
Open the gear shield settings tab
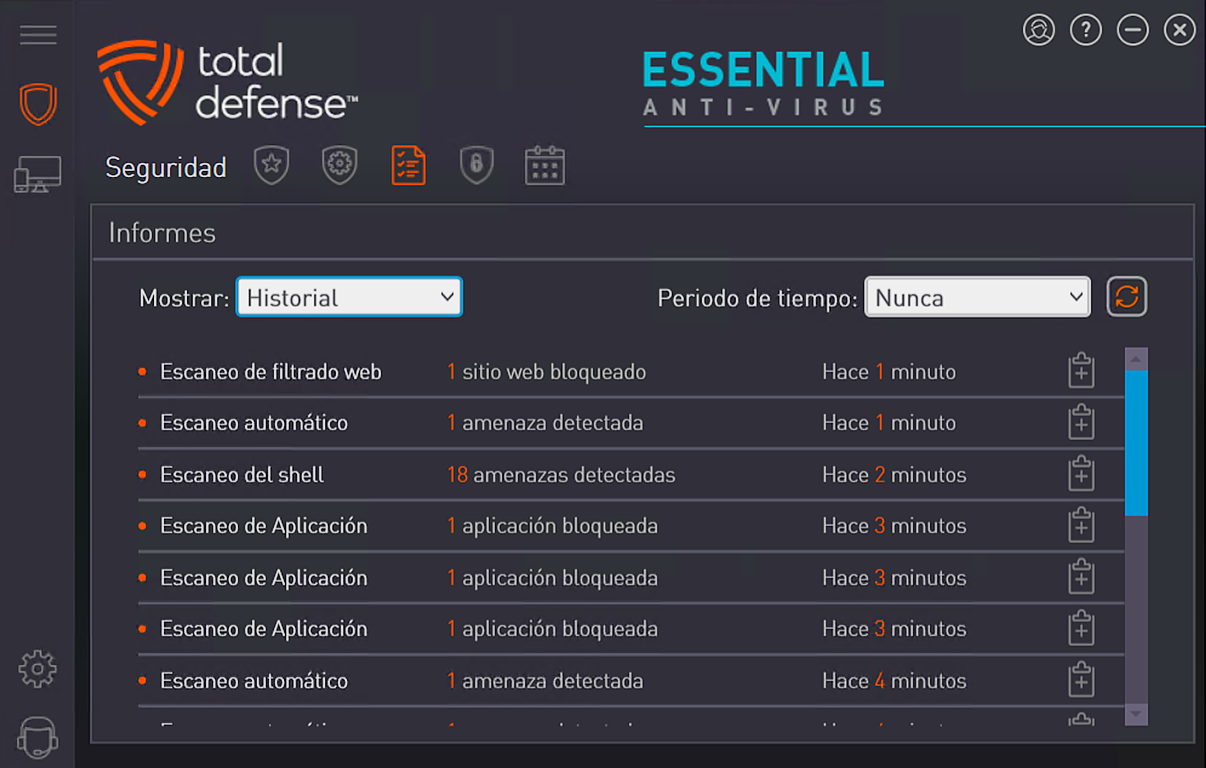[x=340, y=165]
